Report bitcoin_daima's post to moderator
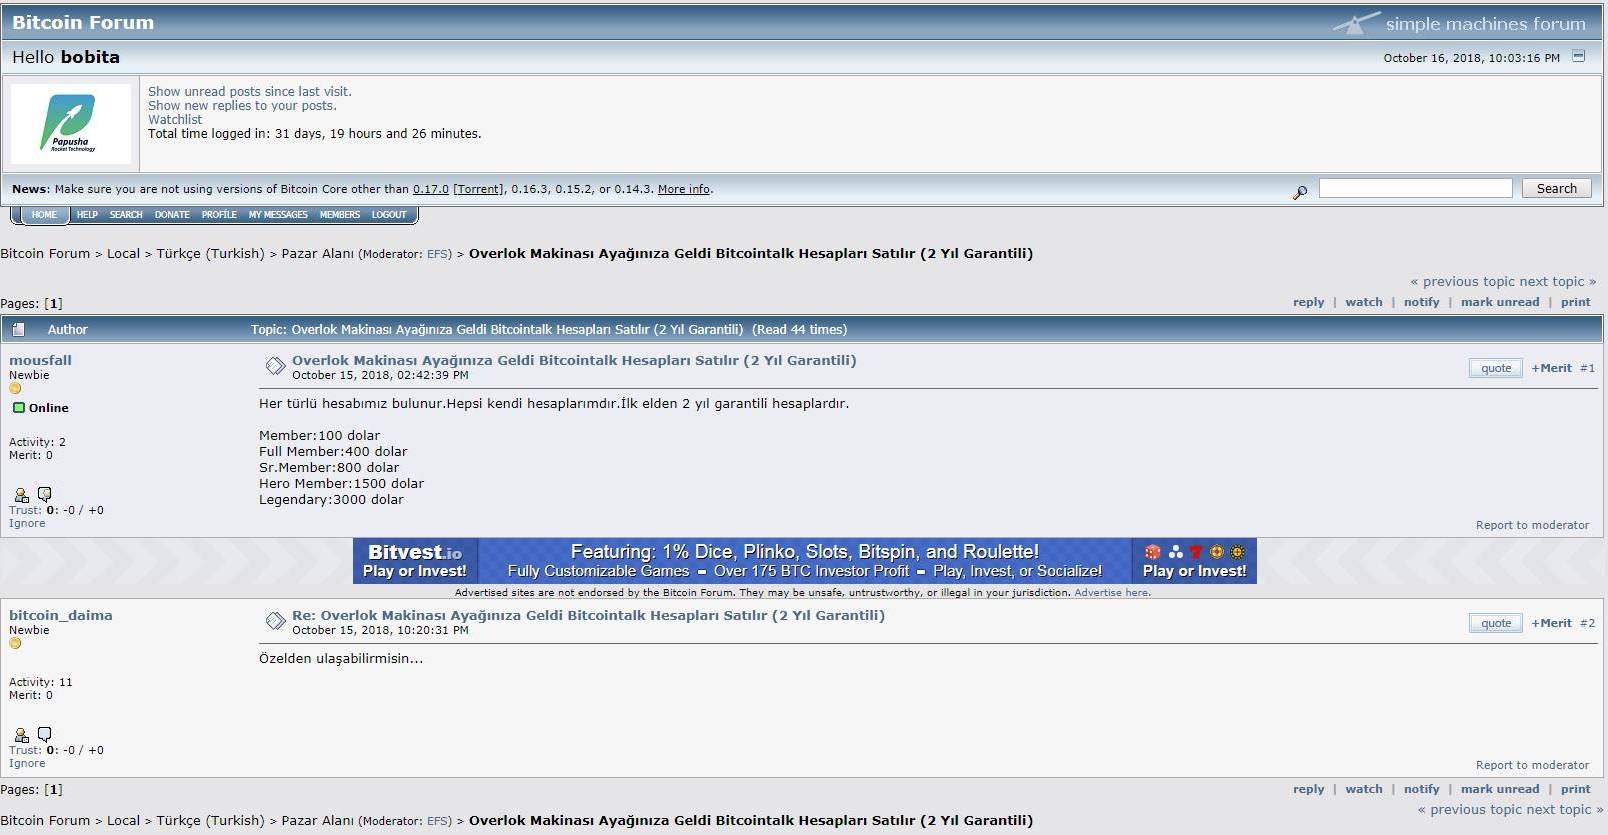 1532,765
